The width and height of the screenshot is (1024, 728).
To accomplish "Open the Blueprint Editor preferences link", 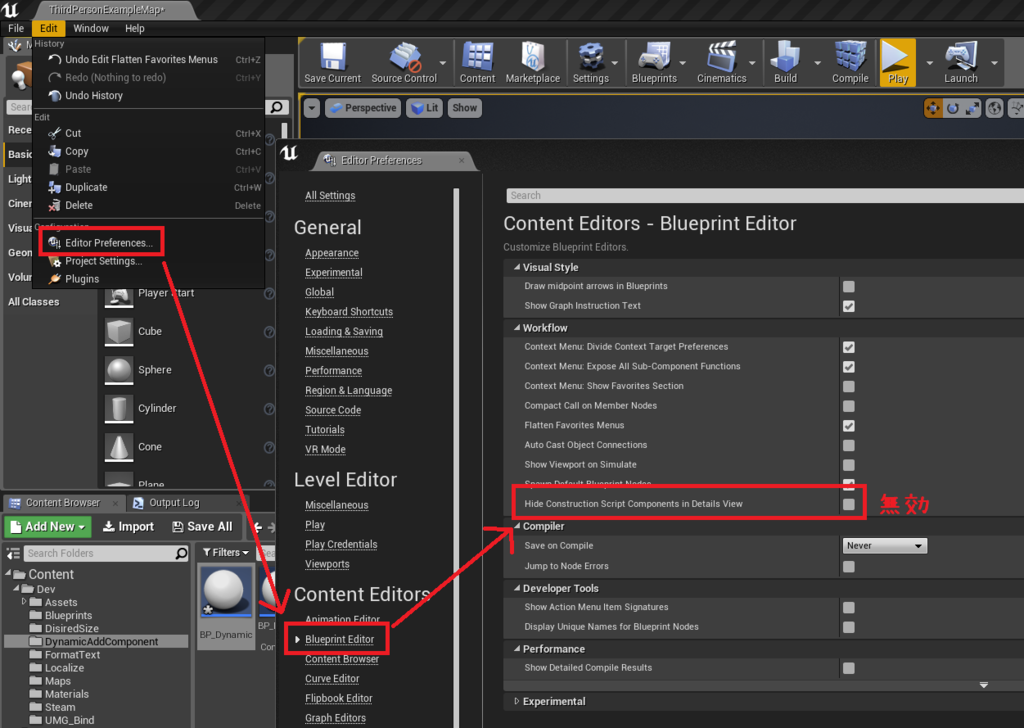I will (340, 639).
